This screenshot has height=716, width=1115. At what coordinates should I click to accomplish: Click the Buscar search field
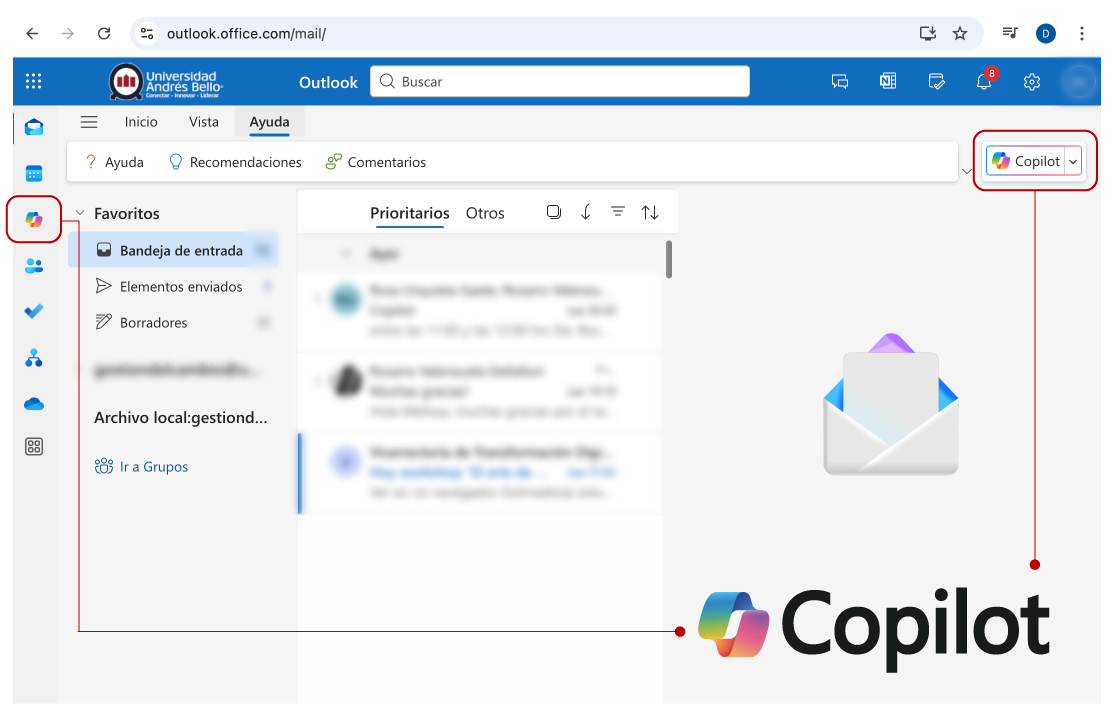[x=560, y=81]
